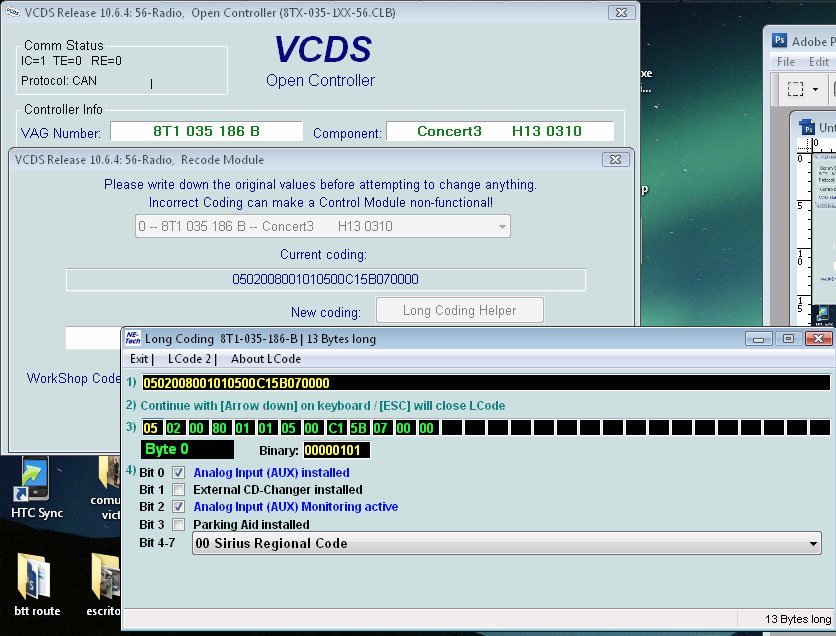Close the Recode Module dialog
The image size is (836, 636).
pos(615,159)
